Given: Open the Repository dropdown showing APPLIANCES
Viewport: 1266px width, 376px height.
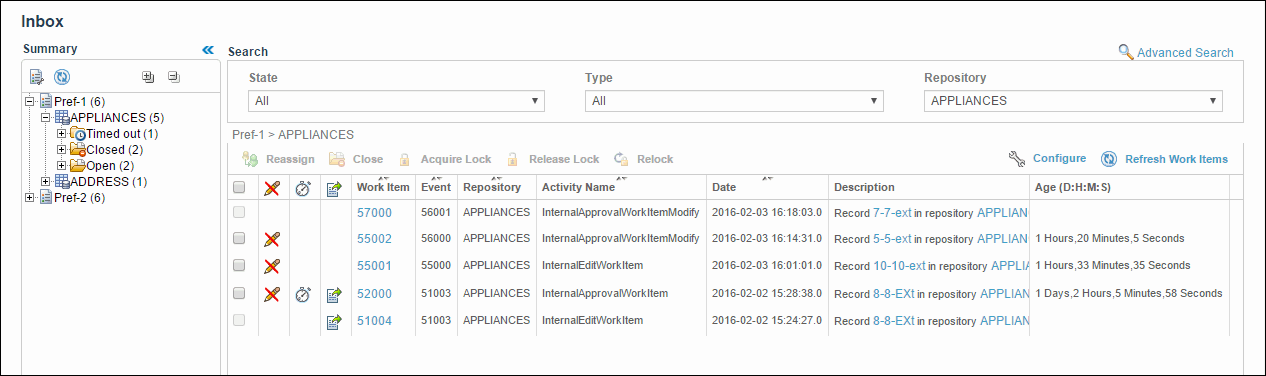Looking at the screenshot, I should (1074, 101).
